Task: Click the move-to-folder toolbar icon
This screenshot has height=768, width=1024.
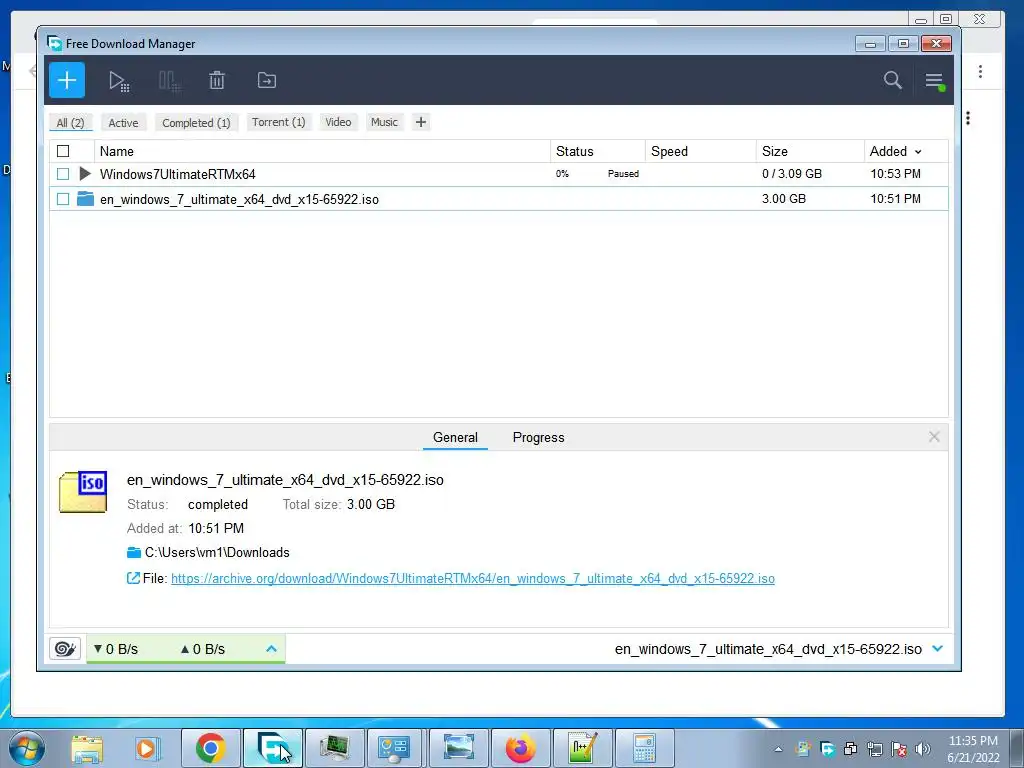Action: pos(266,80)
